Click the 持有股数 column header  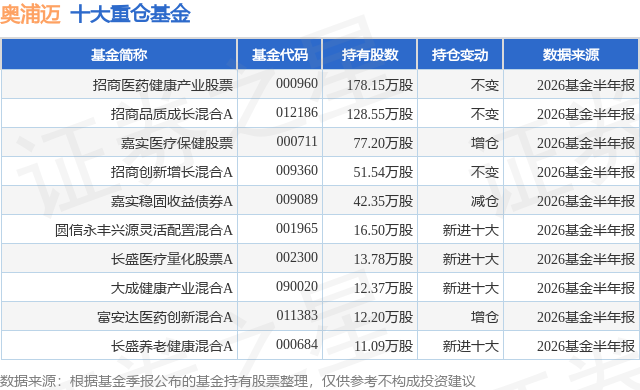tap(370, 55)
